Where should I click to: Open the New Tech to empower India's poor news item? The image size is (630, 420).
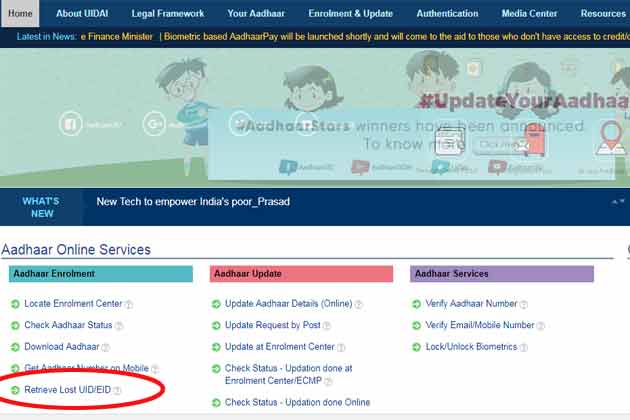pos(193,202)
